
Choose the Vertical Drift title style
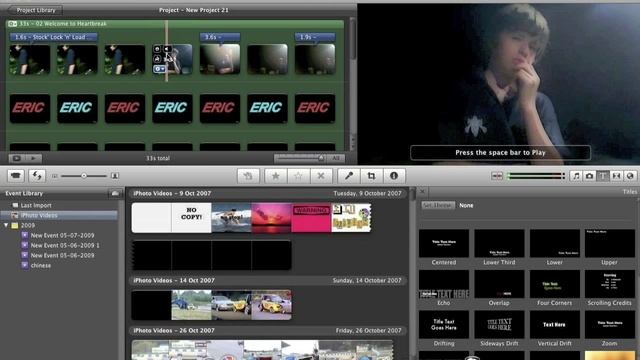pos(554,329)
